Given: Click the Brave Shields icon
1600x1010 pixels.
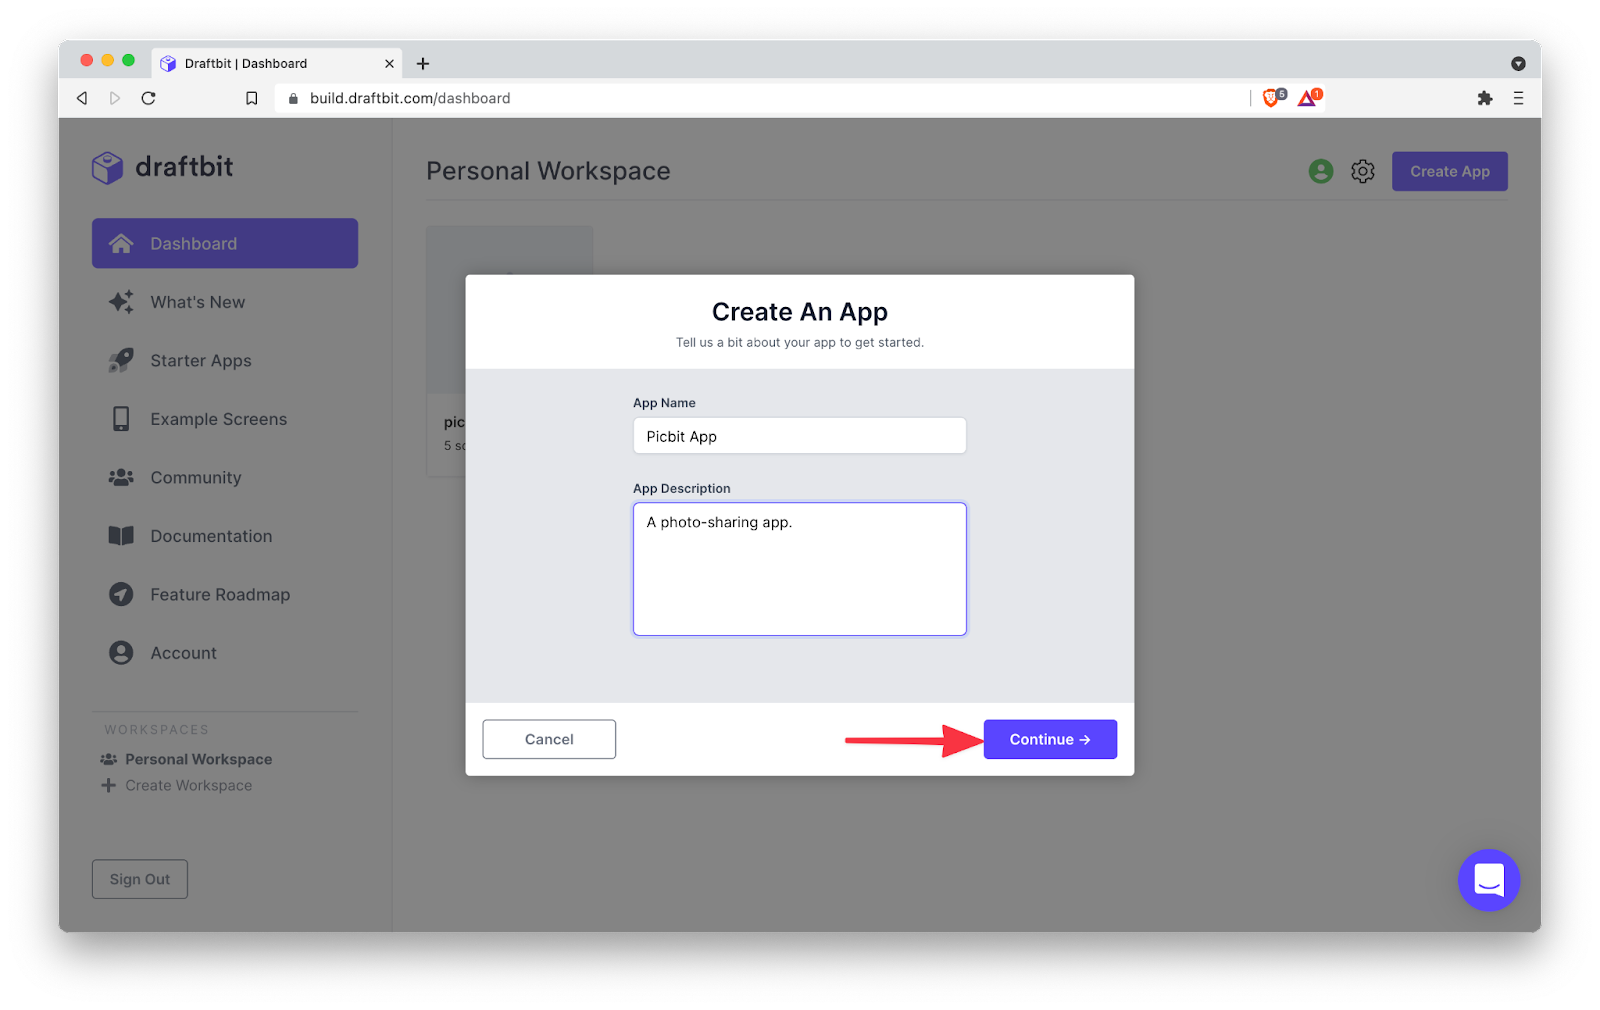Looking at the screenshot, I should (x=1272, y=97).
